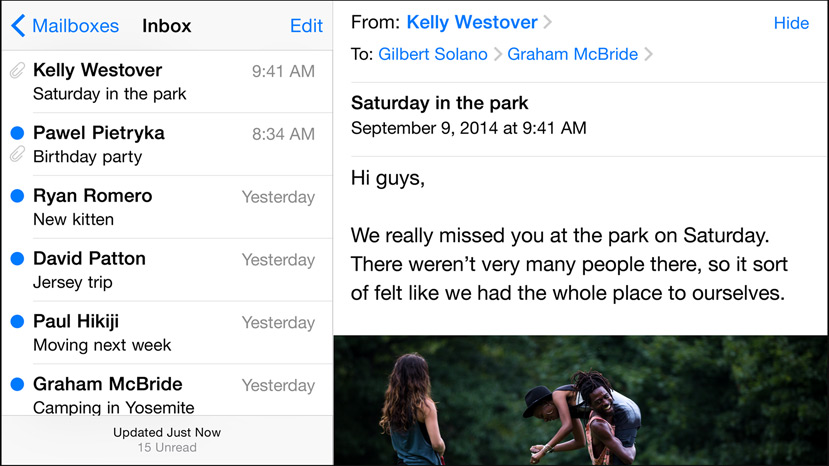
Task: Tap the unread dot next to Ryan Romero
Action: click(17, 196)
